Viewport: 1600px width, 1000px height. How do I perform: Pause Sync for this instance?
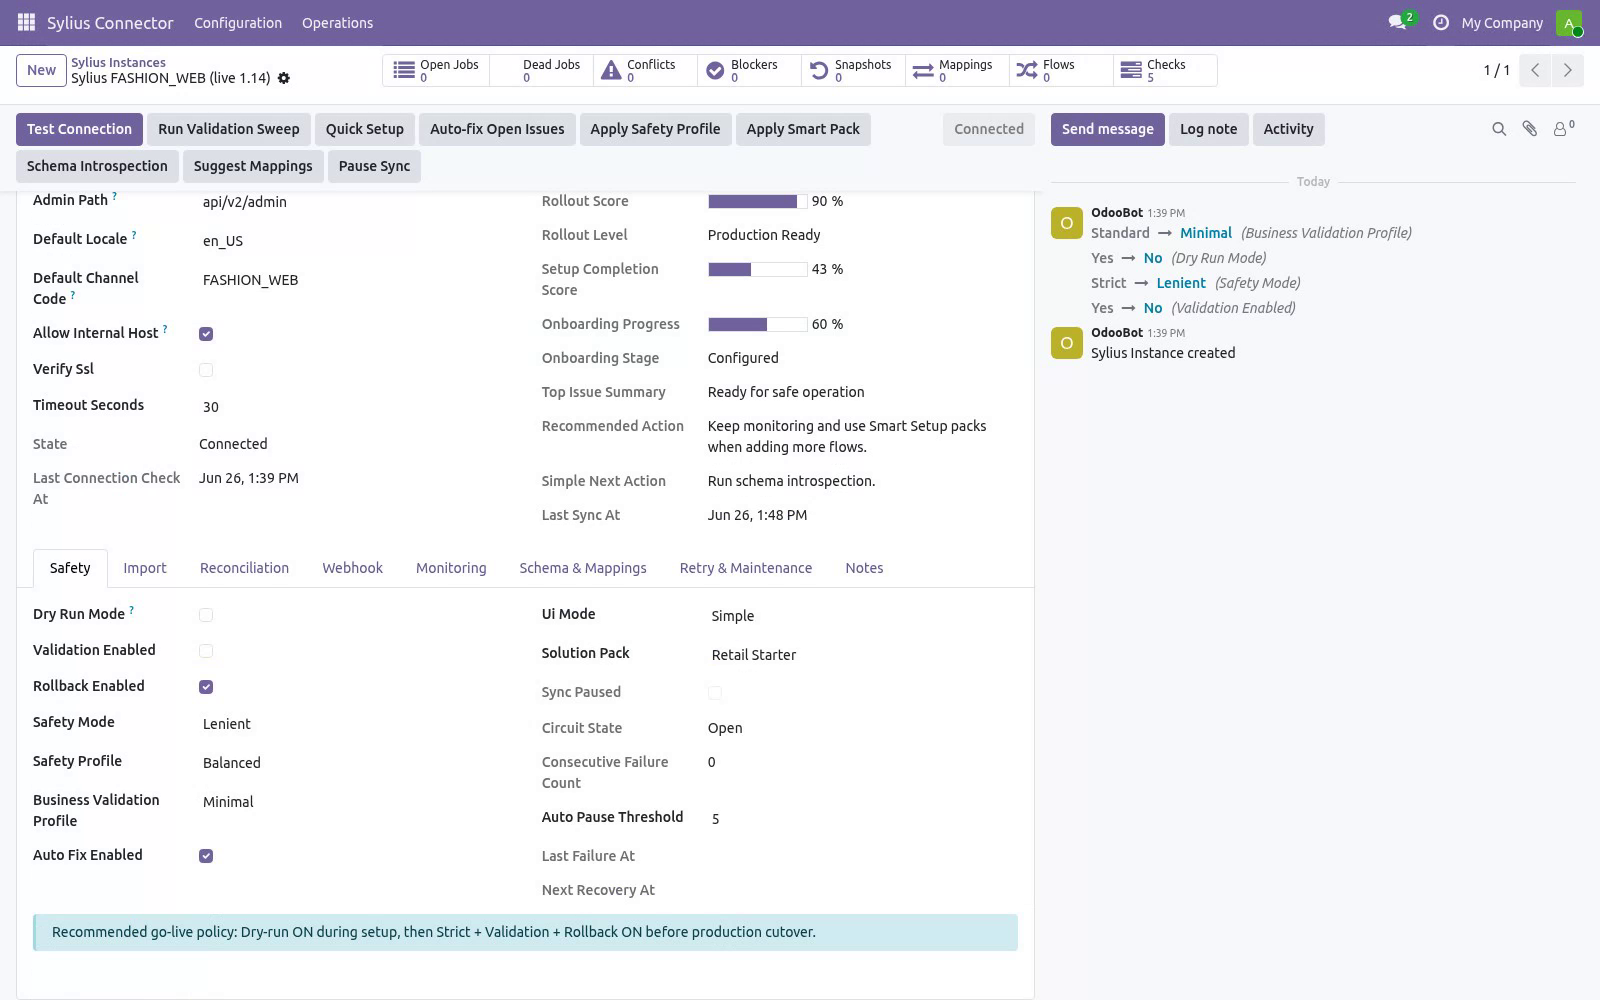[x=374, y=166]
